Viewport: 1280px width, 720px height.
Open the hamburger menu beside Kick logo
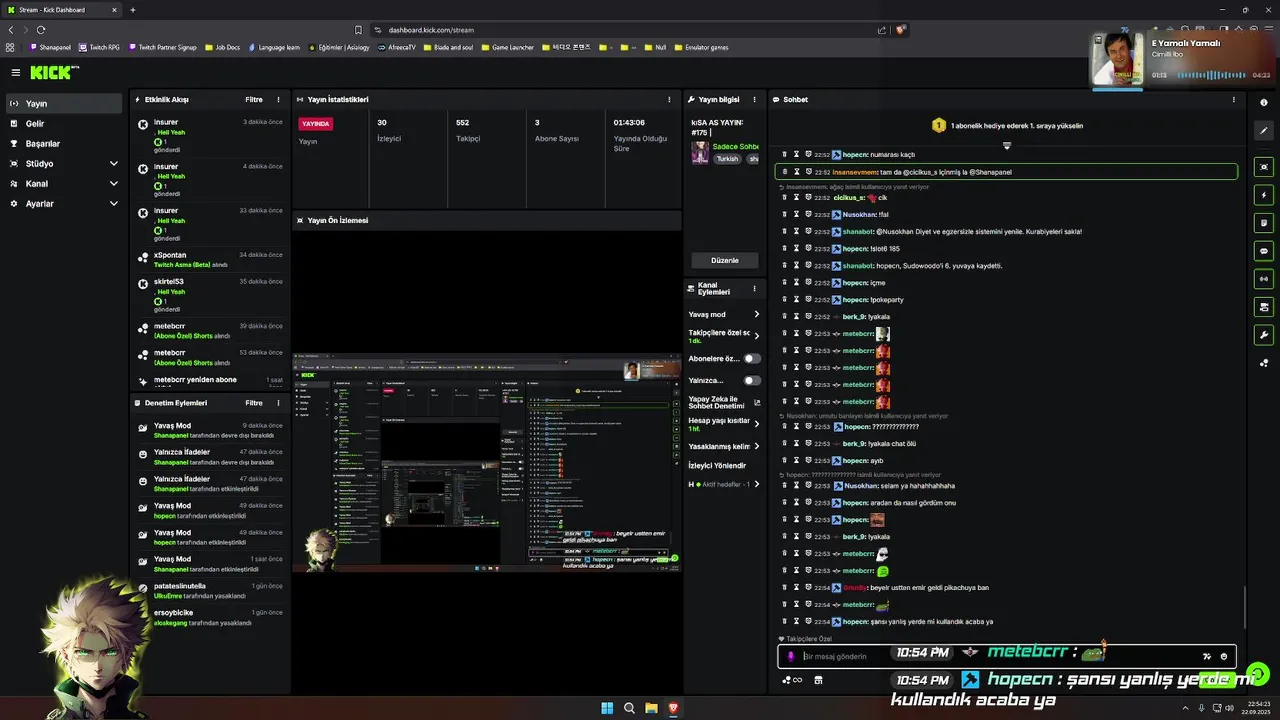coord(16,72)
